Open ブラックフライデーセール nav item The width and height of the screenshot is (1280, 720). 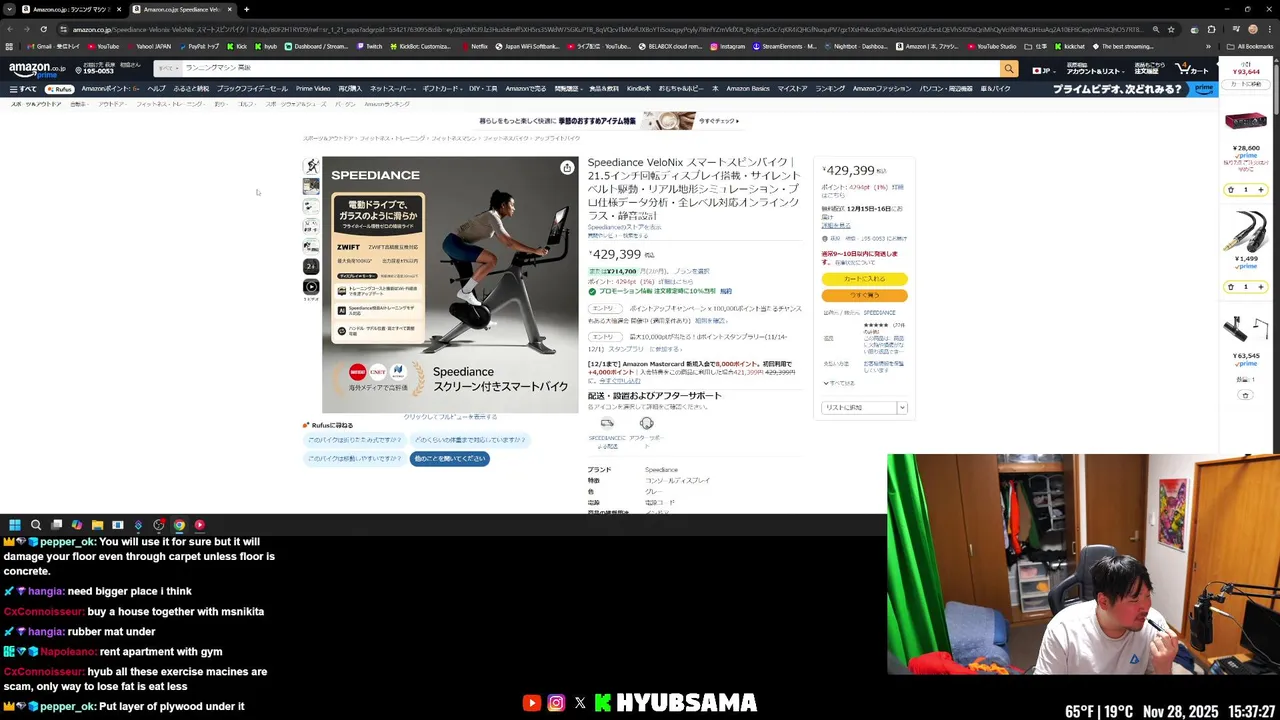coord(252,89)
